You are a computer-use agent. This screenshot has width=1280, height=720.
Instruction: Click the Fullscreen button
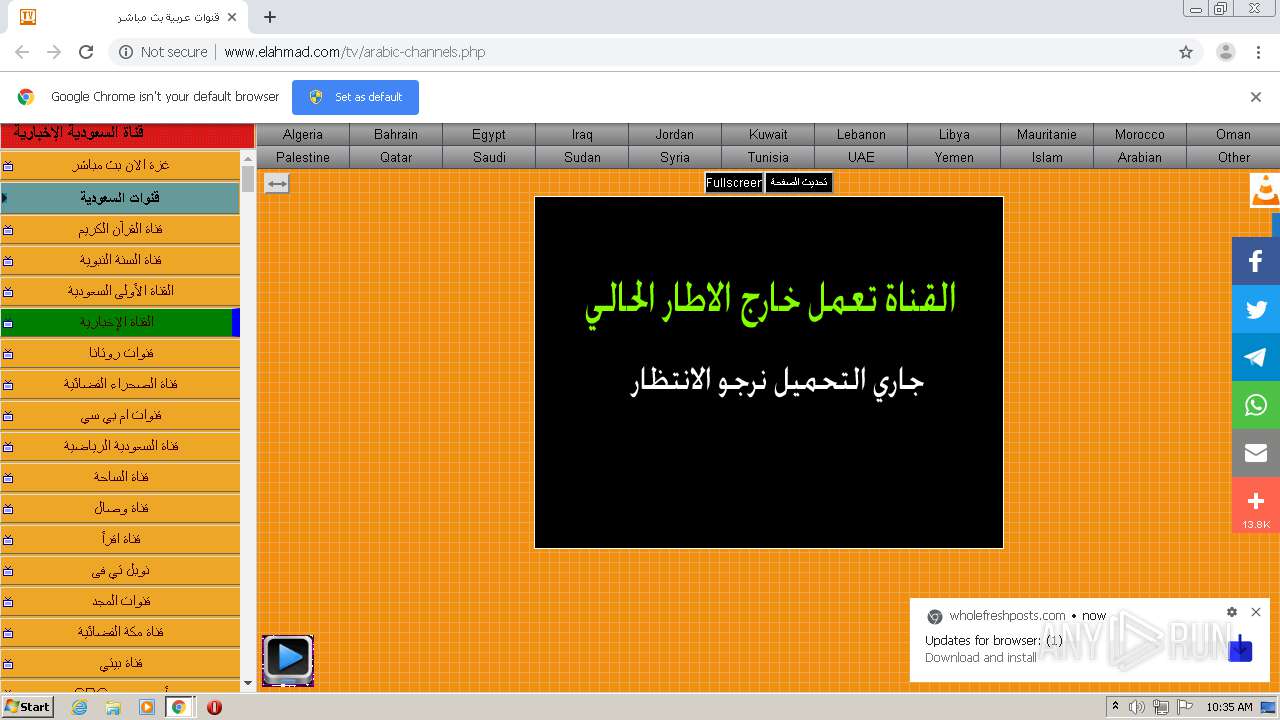pos(734,183)
